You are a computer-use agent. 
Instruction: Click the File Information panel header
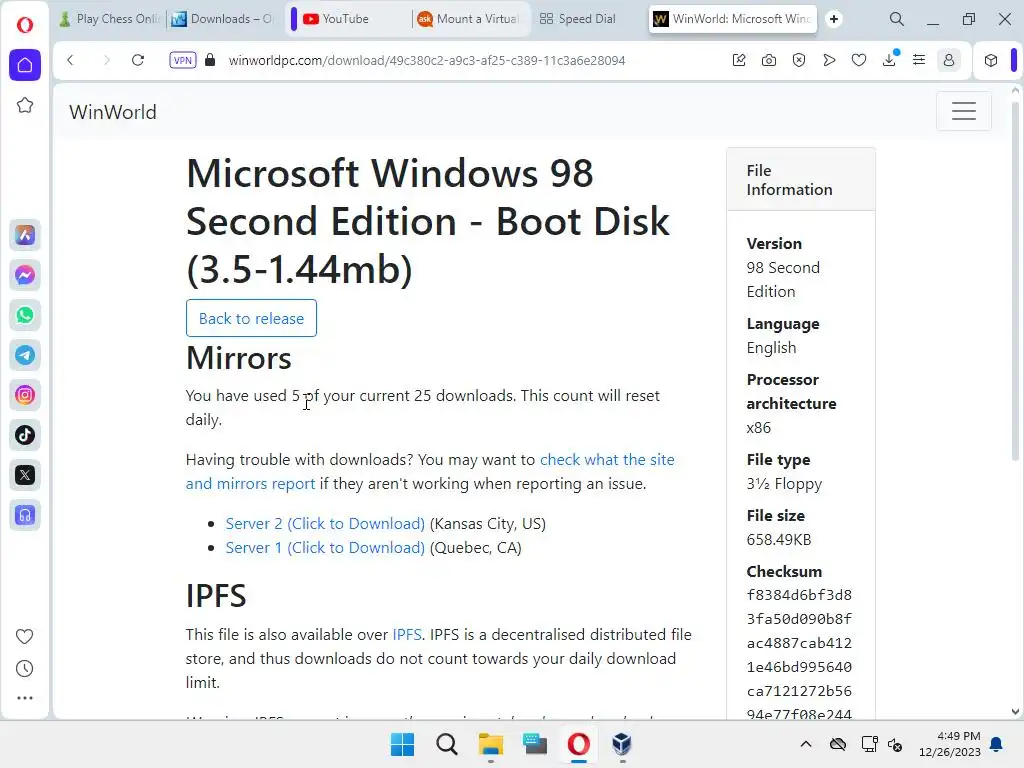801,180
